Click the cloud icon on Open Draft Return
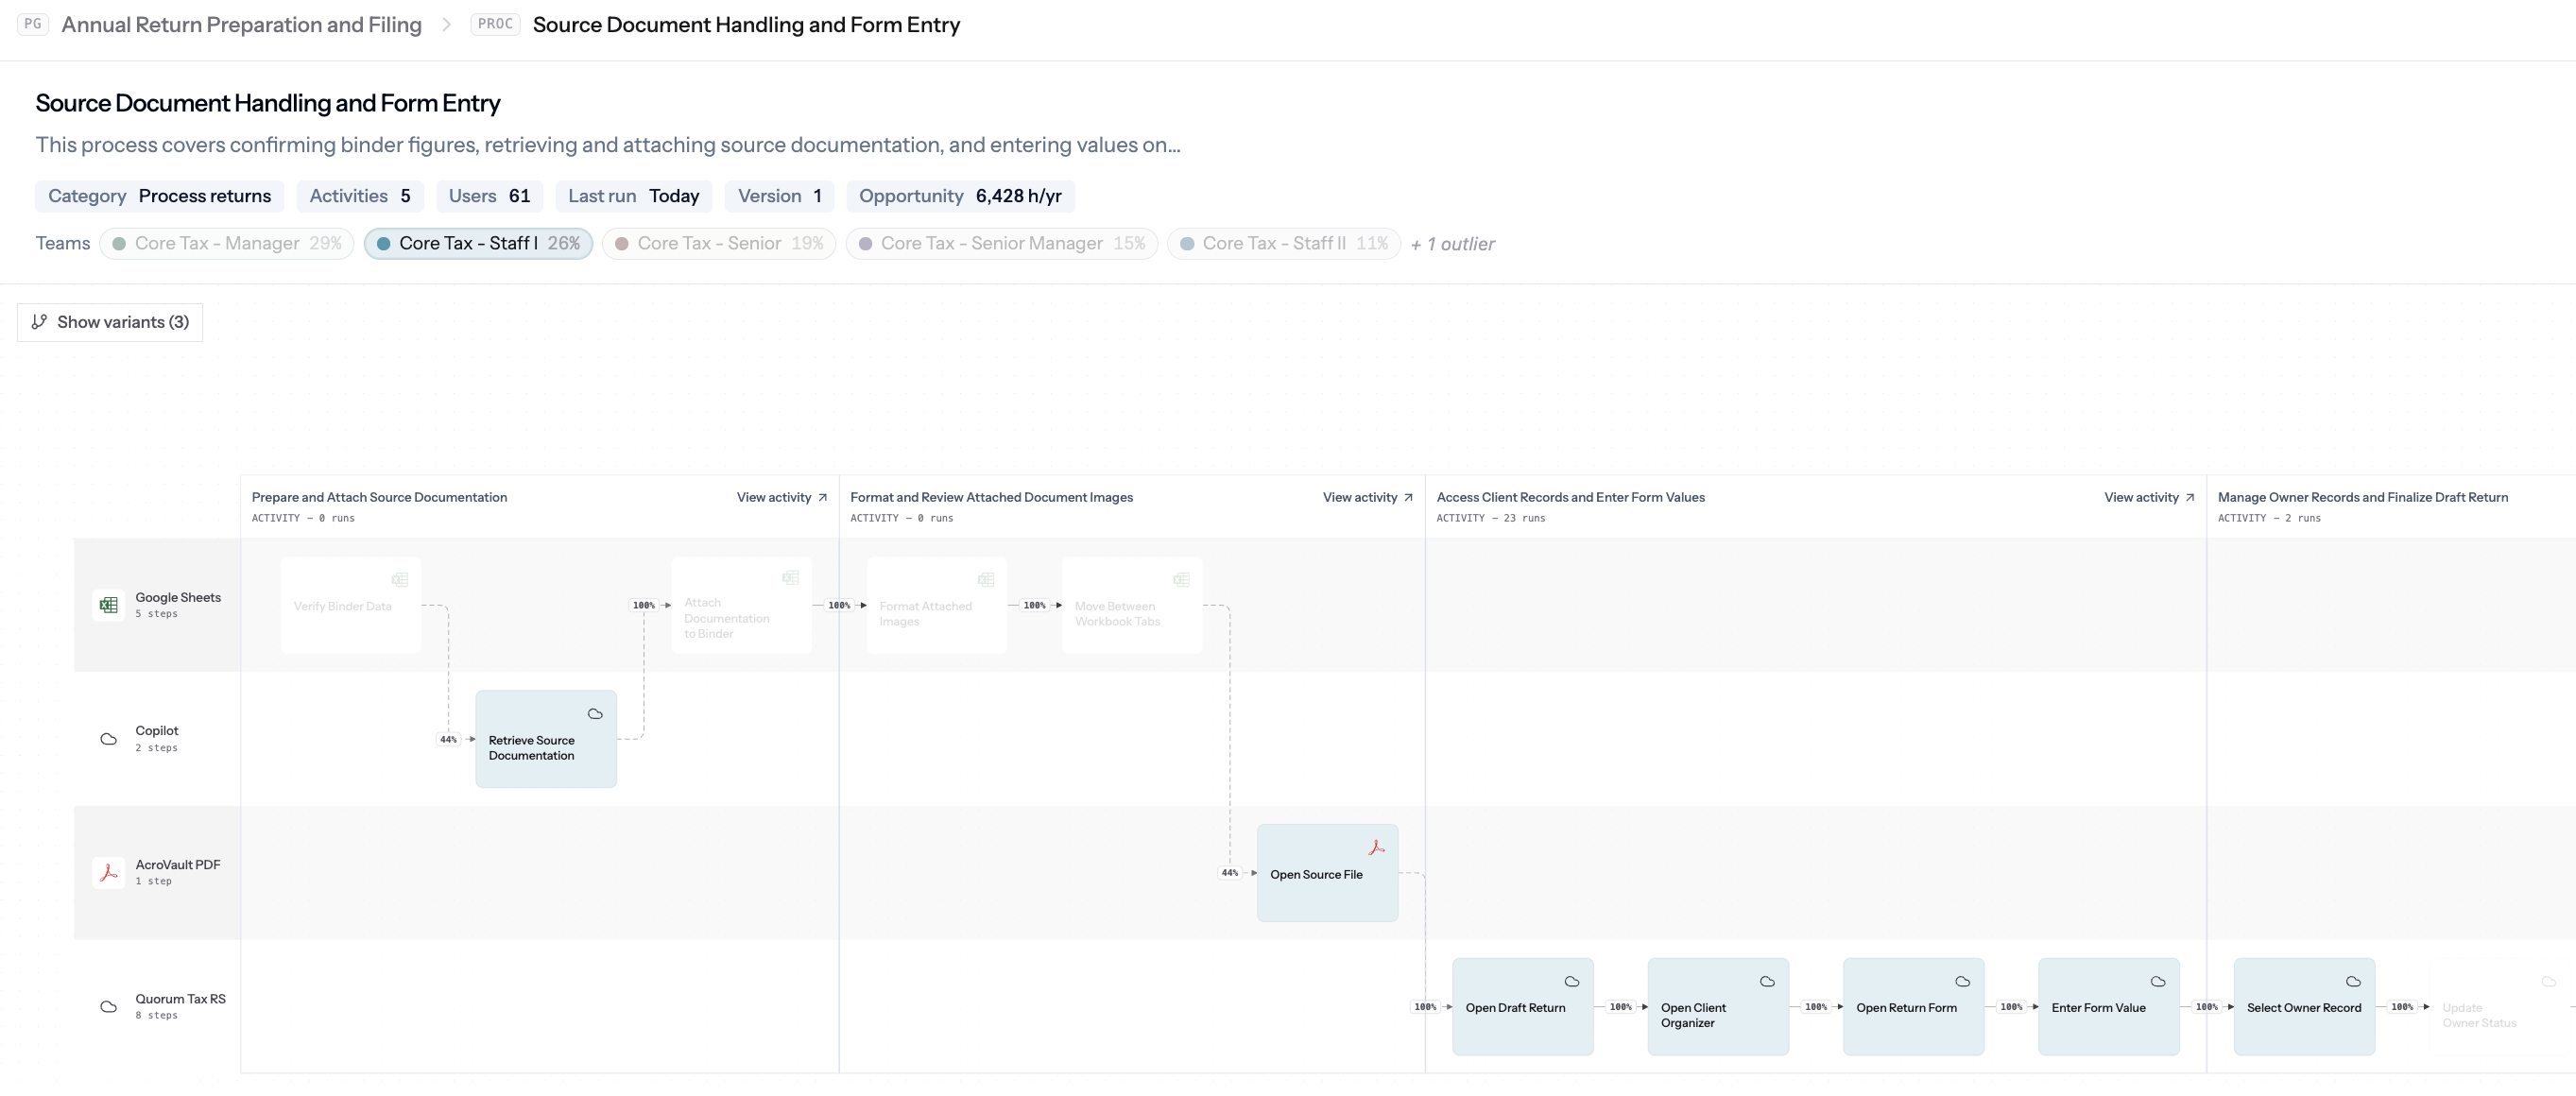 1572,981
